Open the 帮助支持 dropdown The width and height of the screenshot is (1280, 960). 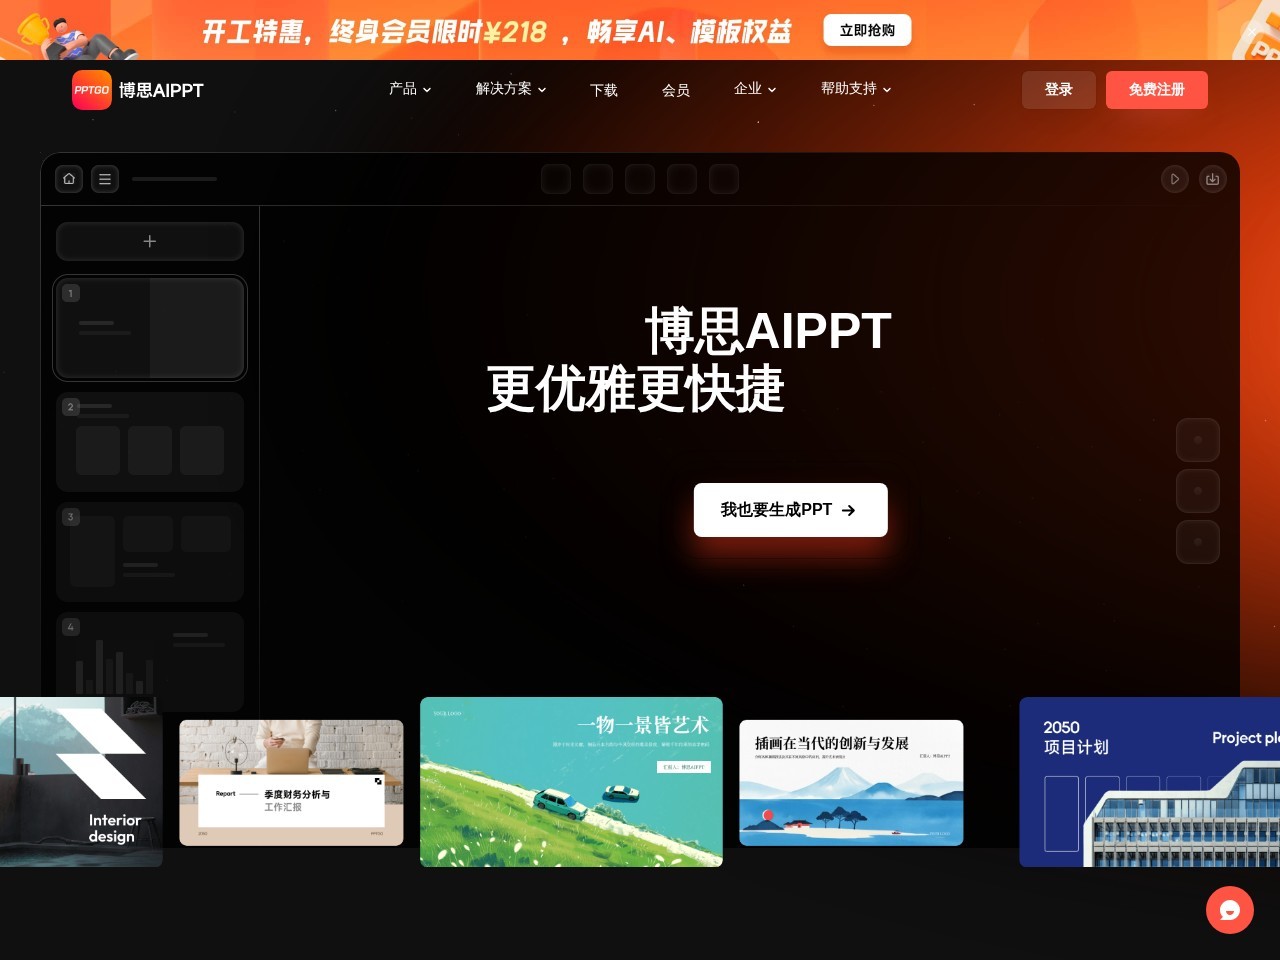point(855,89)
